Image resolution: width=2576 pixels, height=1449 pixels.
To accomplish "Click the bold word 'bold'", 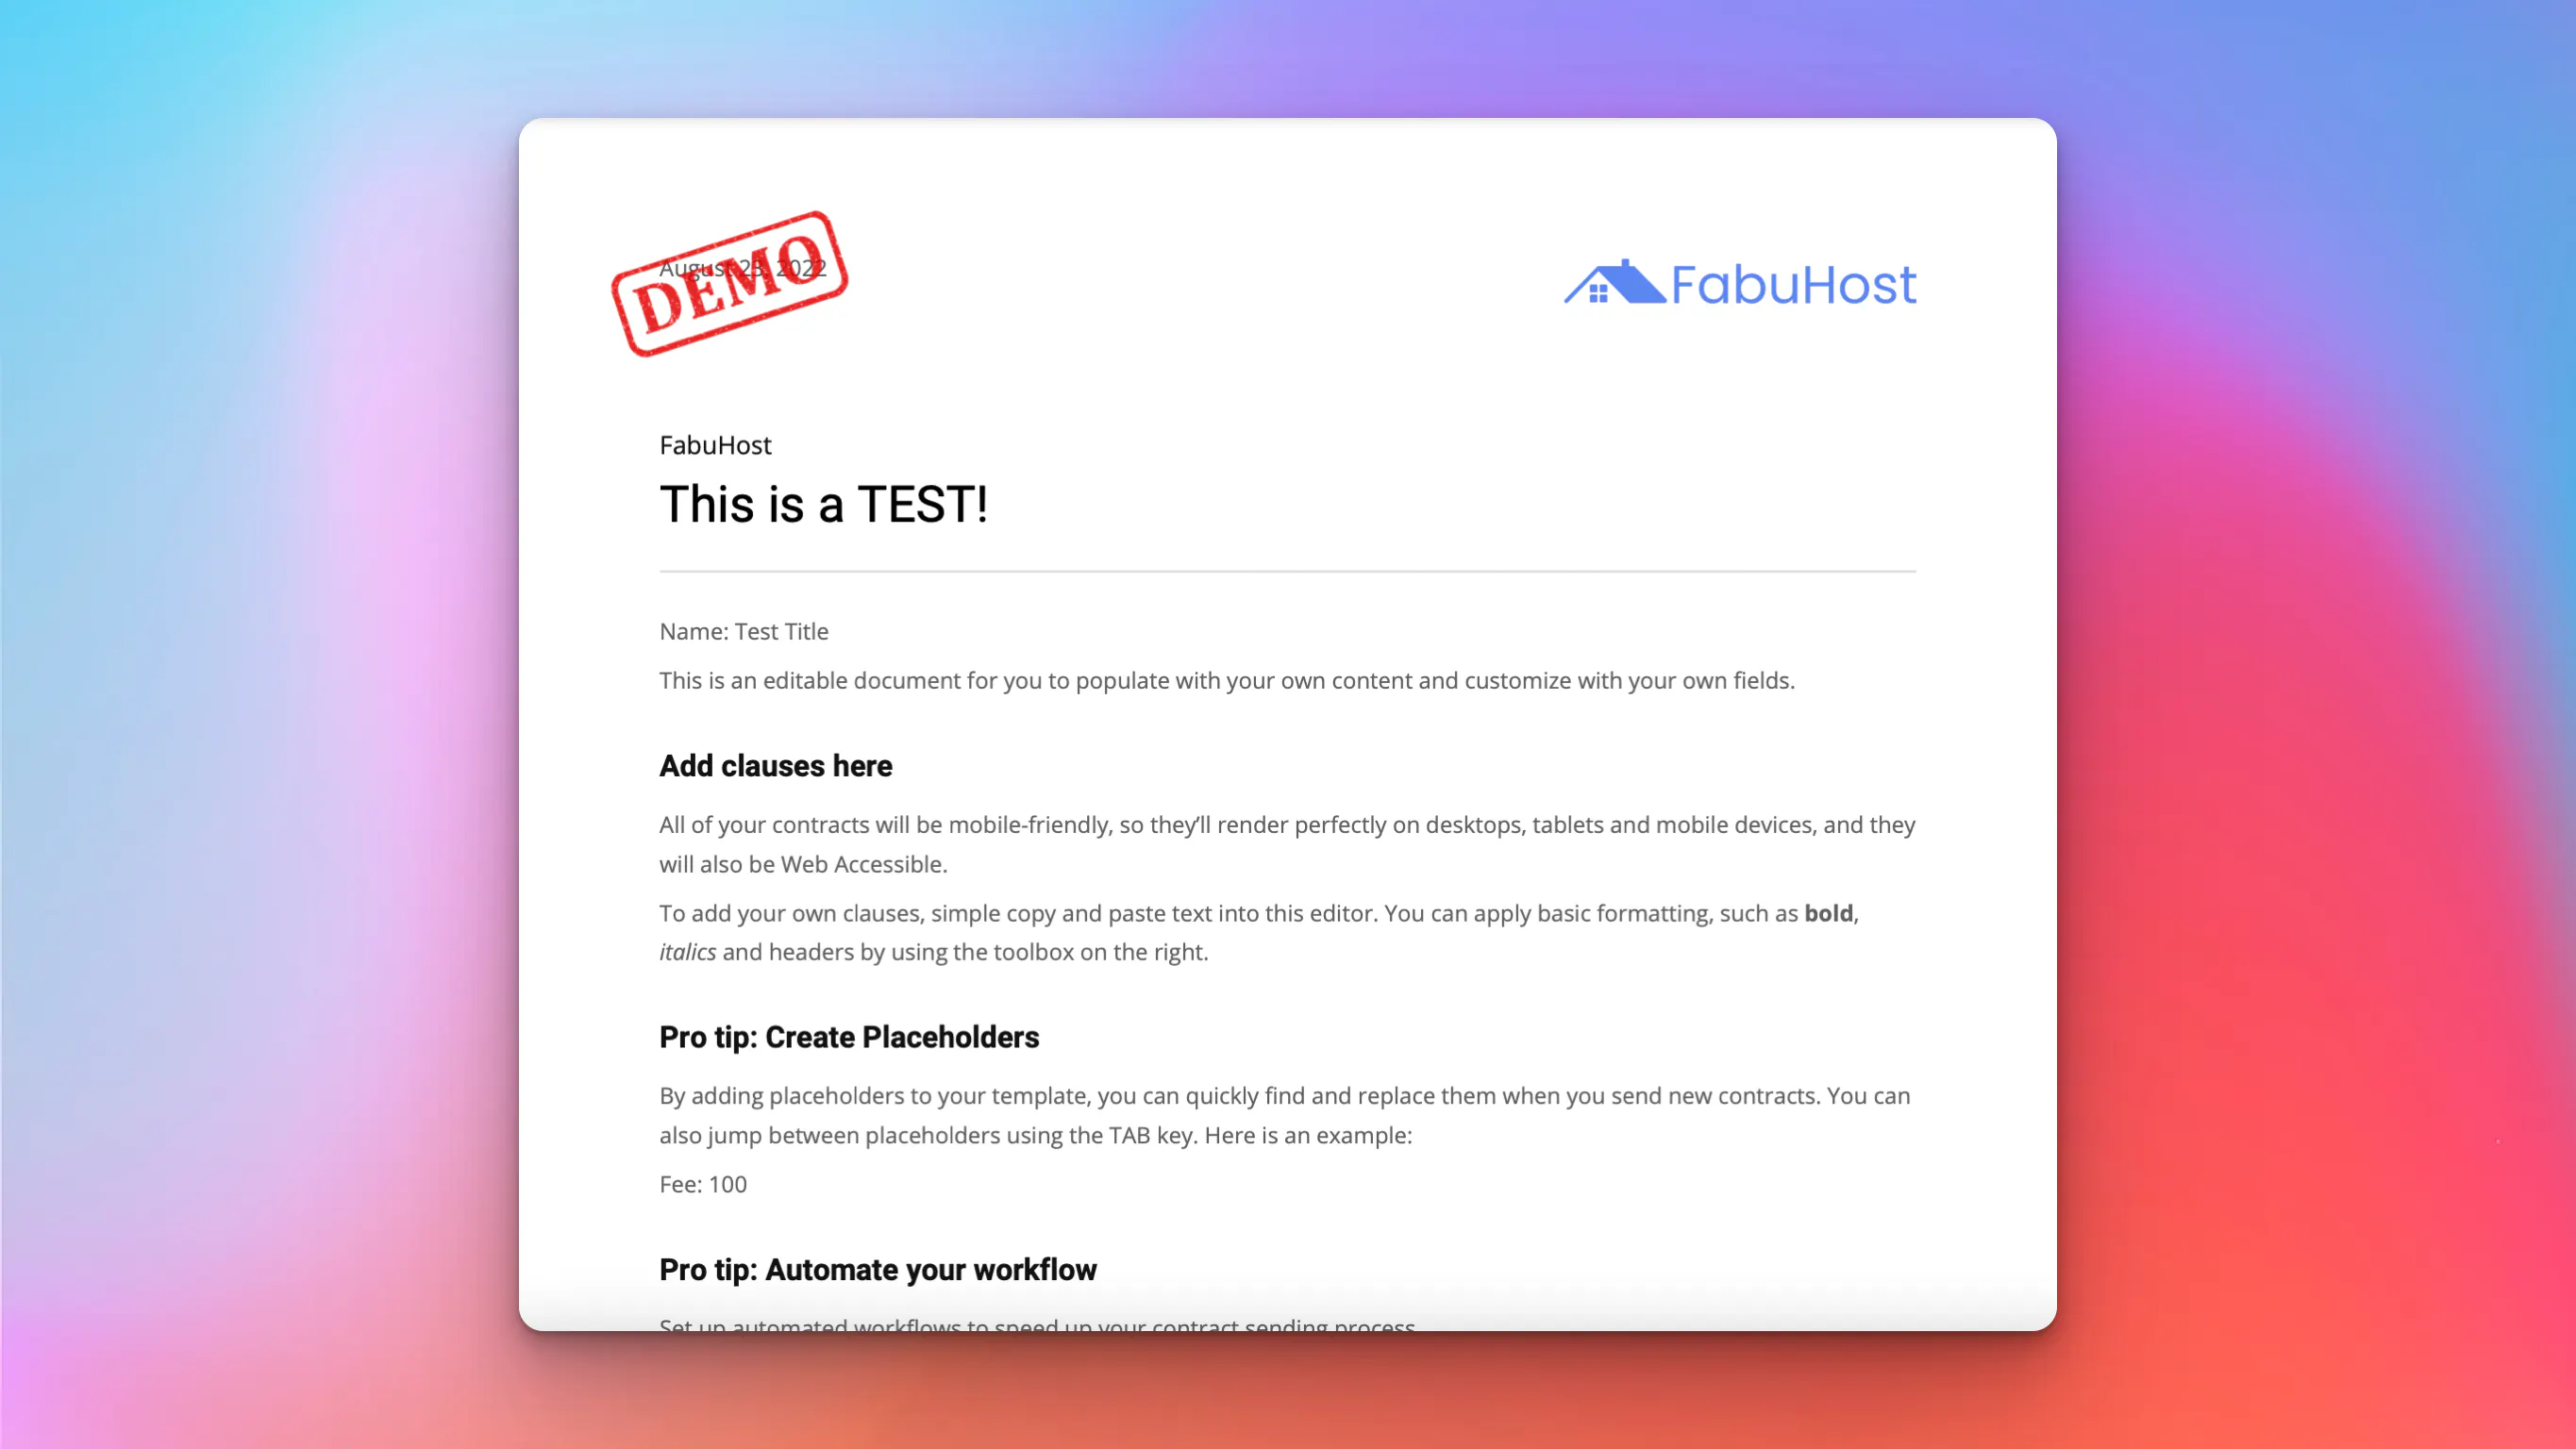I will tap(1828, 913).
